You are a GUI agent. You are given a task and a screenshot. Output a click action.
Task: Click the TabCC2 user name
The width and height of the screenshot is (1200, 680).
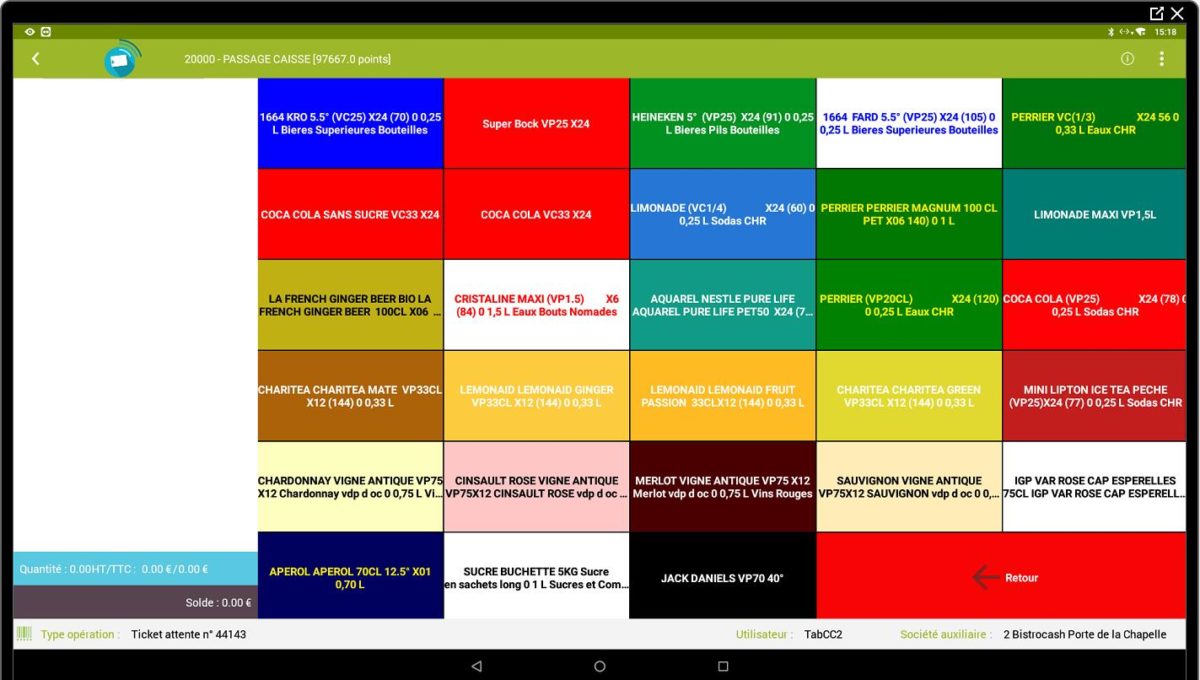[x=823, y=634]
